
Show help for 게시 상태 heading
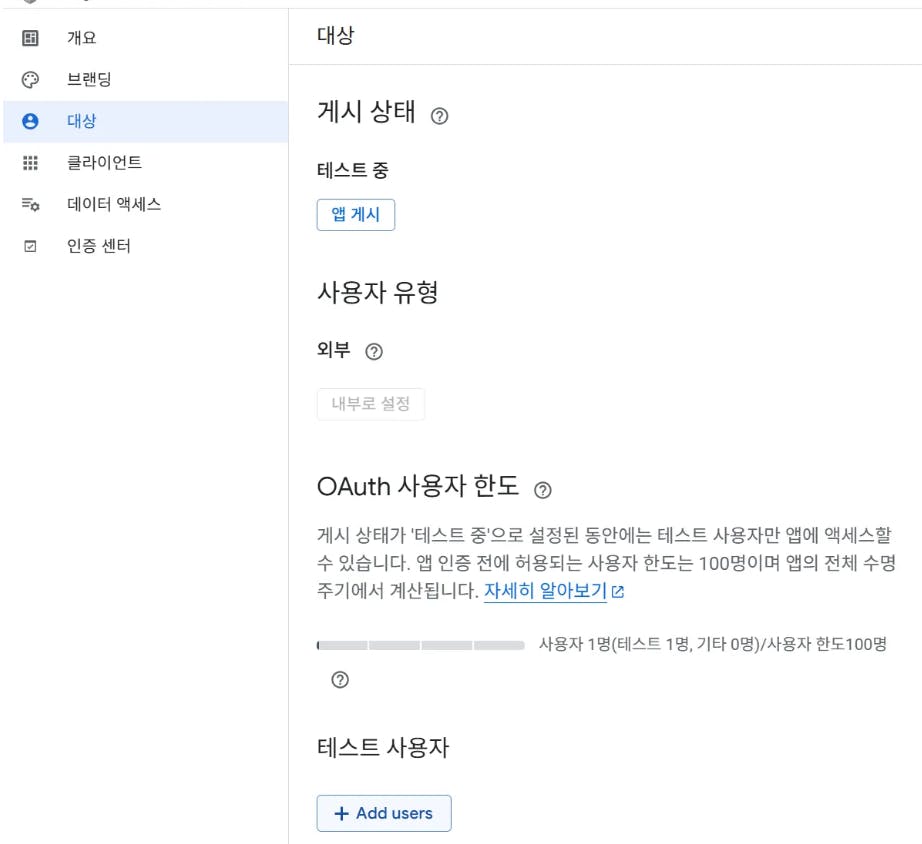[x=439, y=116]
